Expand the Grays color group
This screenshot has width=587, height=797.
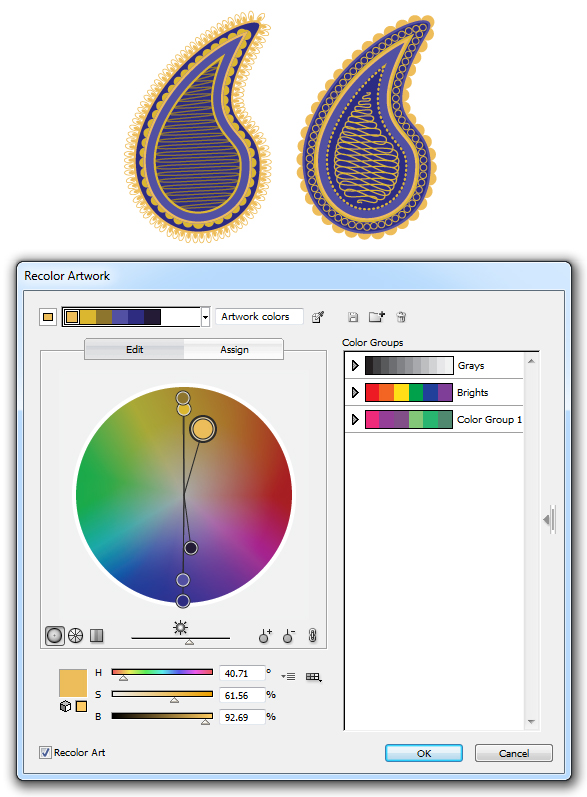click(355, 365)
